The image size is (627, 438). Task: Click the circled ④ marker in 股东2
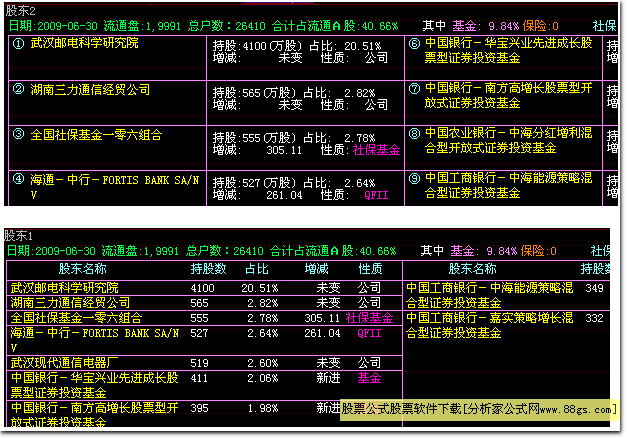18,179
